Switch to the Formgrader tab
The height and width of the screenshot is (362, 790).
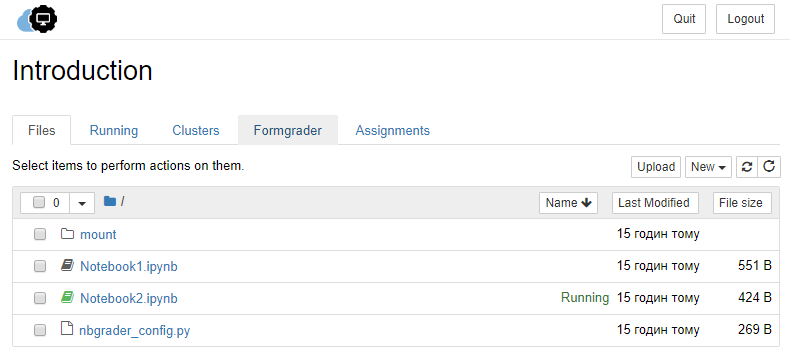point(288,130)
